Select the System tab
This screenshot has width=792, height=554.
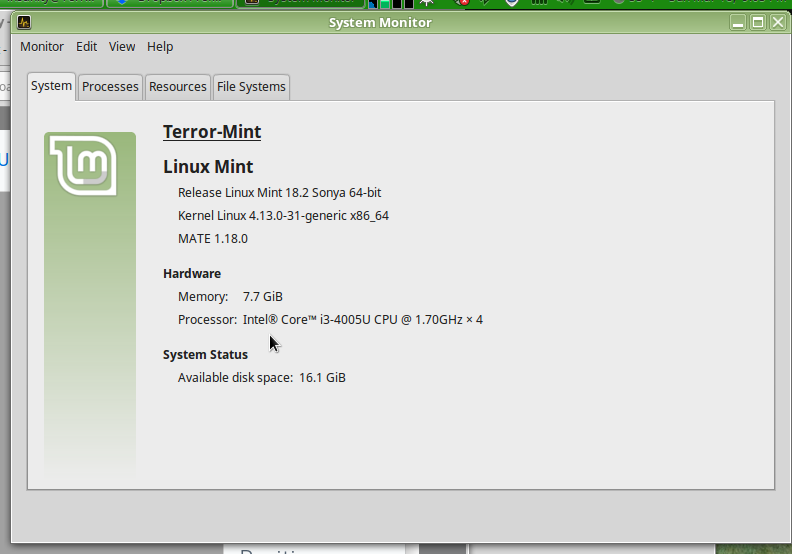pyautogui.click(x=52, y=86)
